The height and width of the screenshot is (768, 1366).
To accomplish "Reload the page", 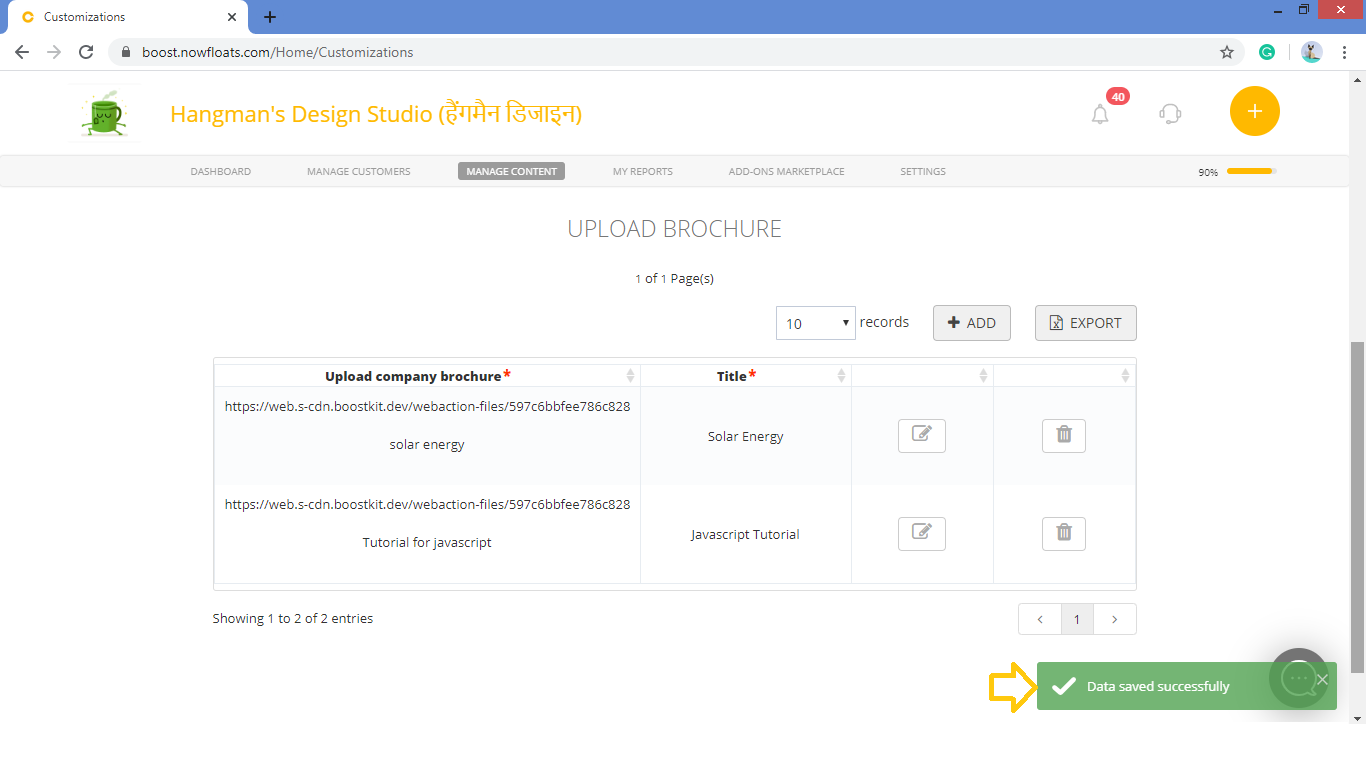I will click(86, 52).
